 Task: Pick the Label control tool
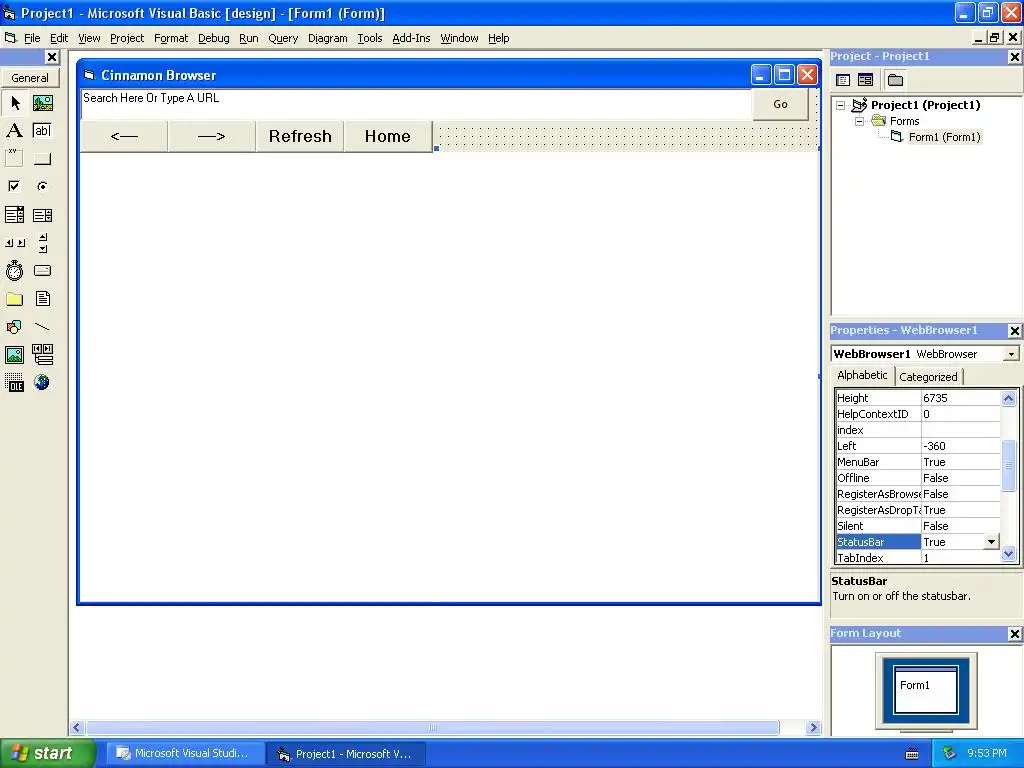coord(14,131)
